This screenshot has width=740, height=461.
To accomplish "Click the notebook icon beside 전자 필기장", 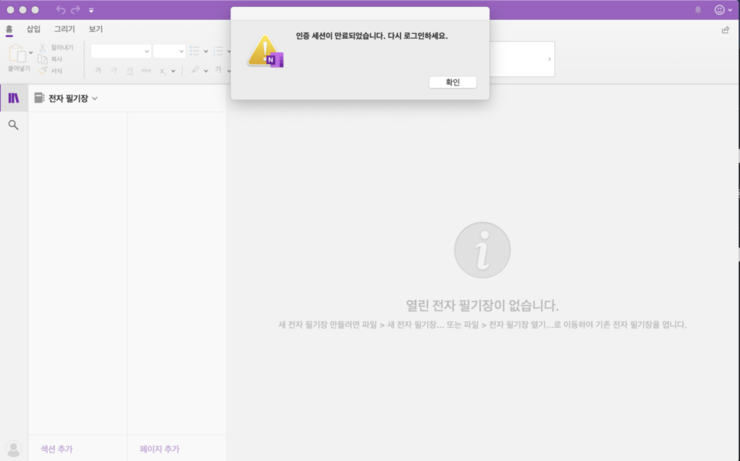I will pos(39,98).
